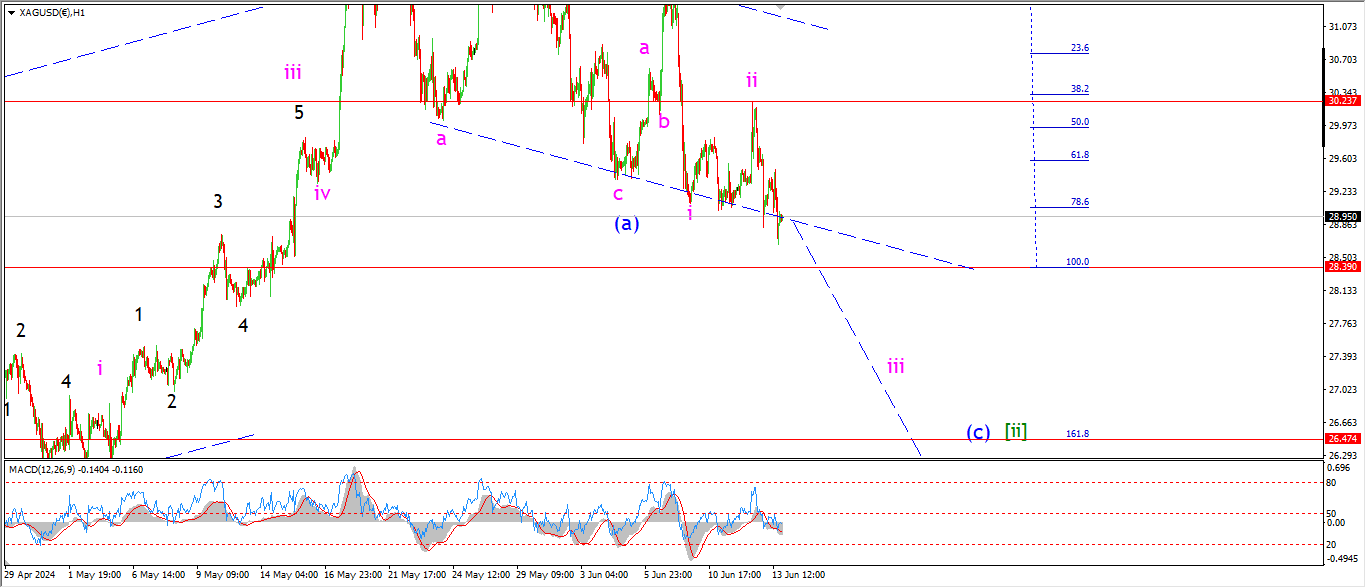Click the 31.071 price axis value
Screen dimensions: 1366x588
tap(1343, 27)
